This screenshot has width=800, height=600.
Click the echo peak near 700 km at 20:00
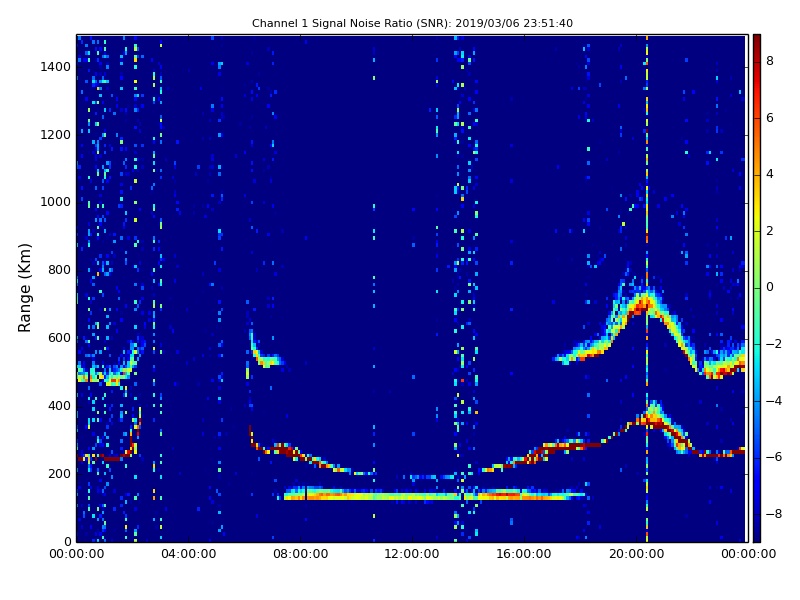coord(644,305)
